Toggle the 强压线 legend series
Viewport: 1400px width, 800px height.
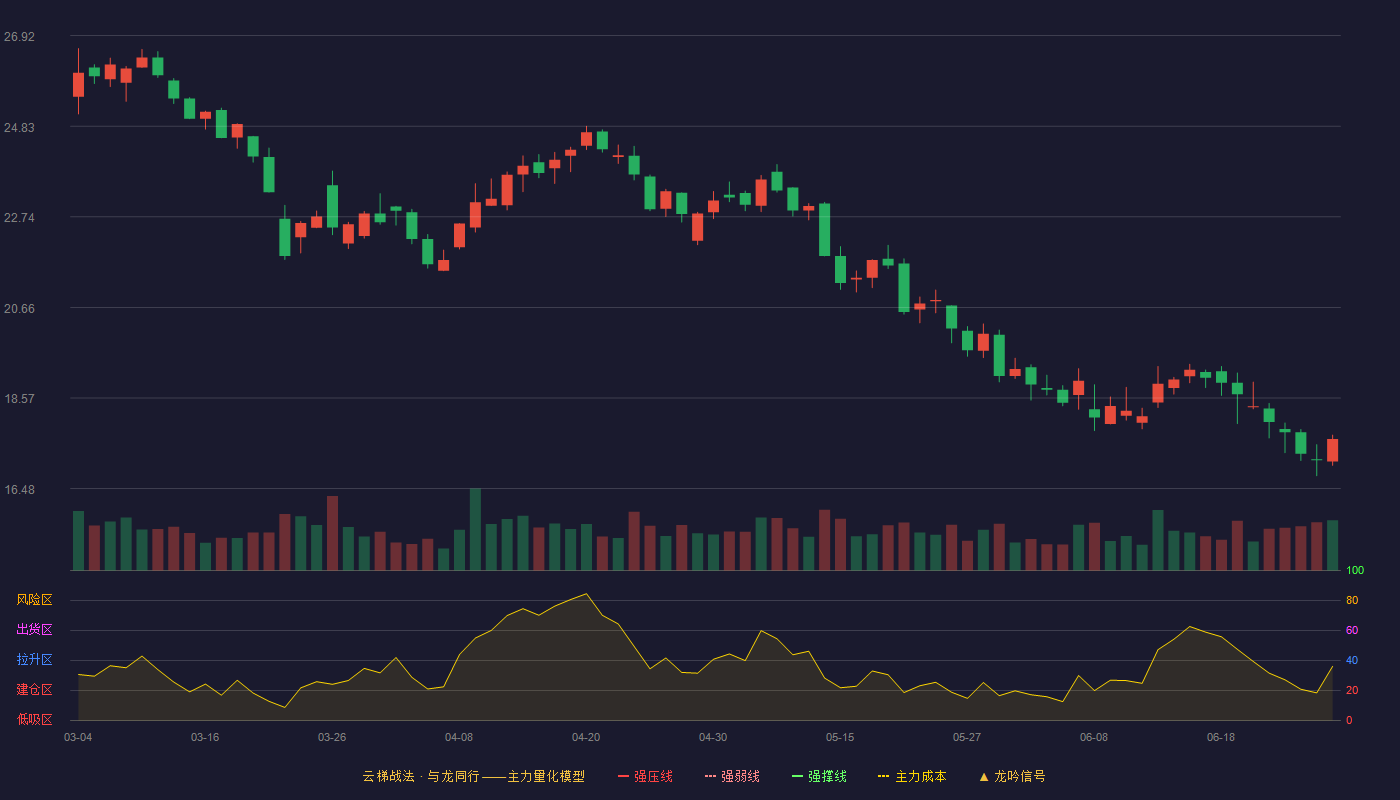coord(645,776)
